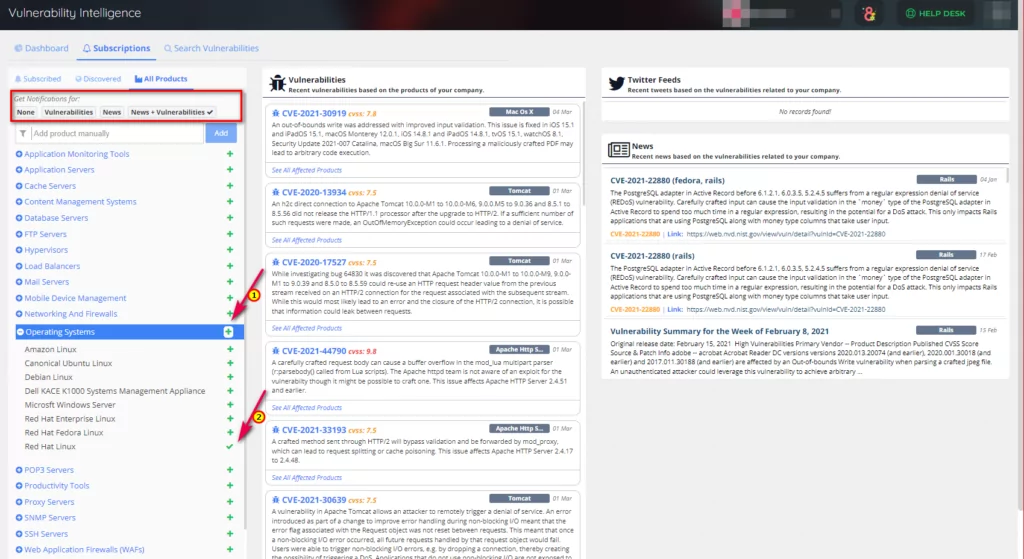The height and width of the screenshot is (559, 1024).
Task: Click the plus icon for Microsoft Windows Server
Action: coord(230,405)
